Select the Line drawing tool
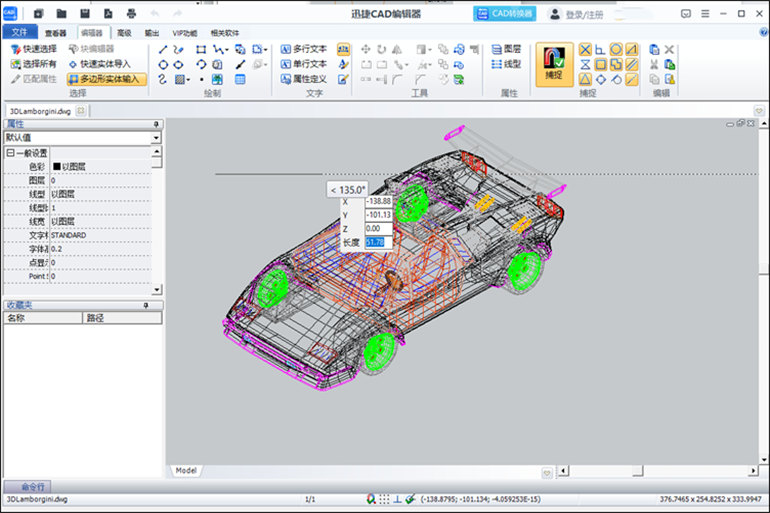 [x=163, y=50]
